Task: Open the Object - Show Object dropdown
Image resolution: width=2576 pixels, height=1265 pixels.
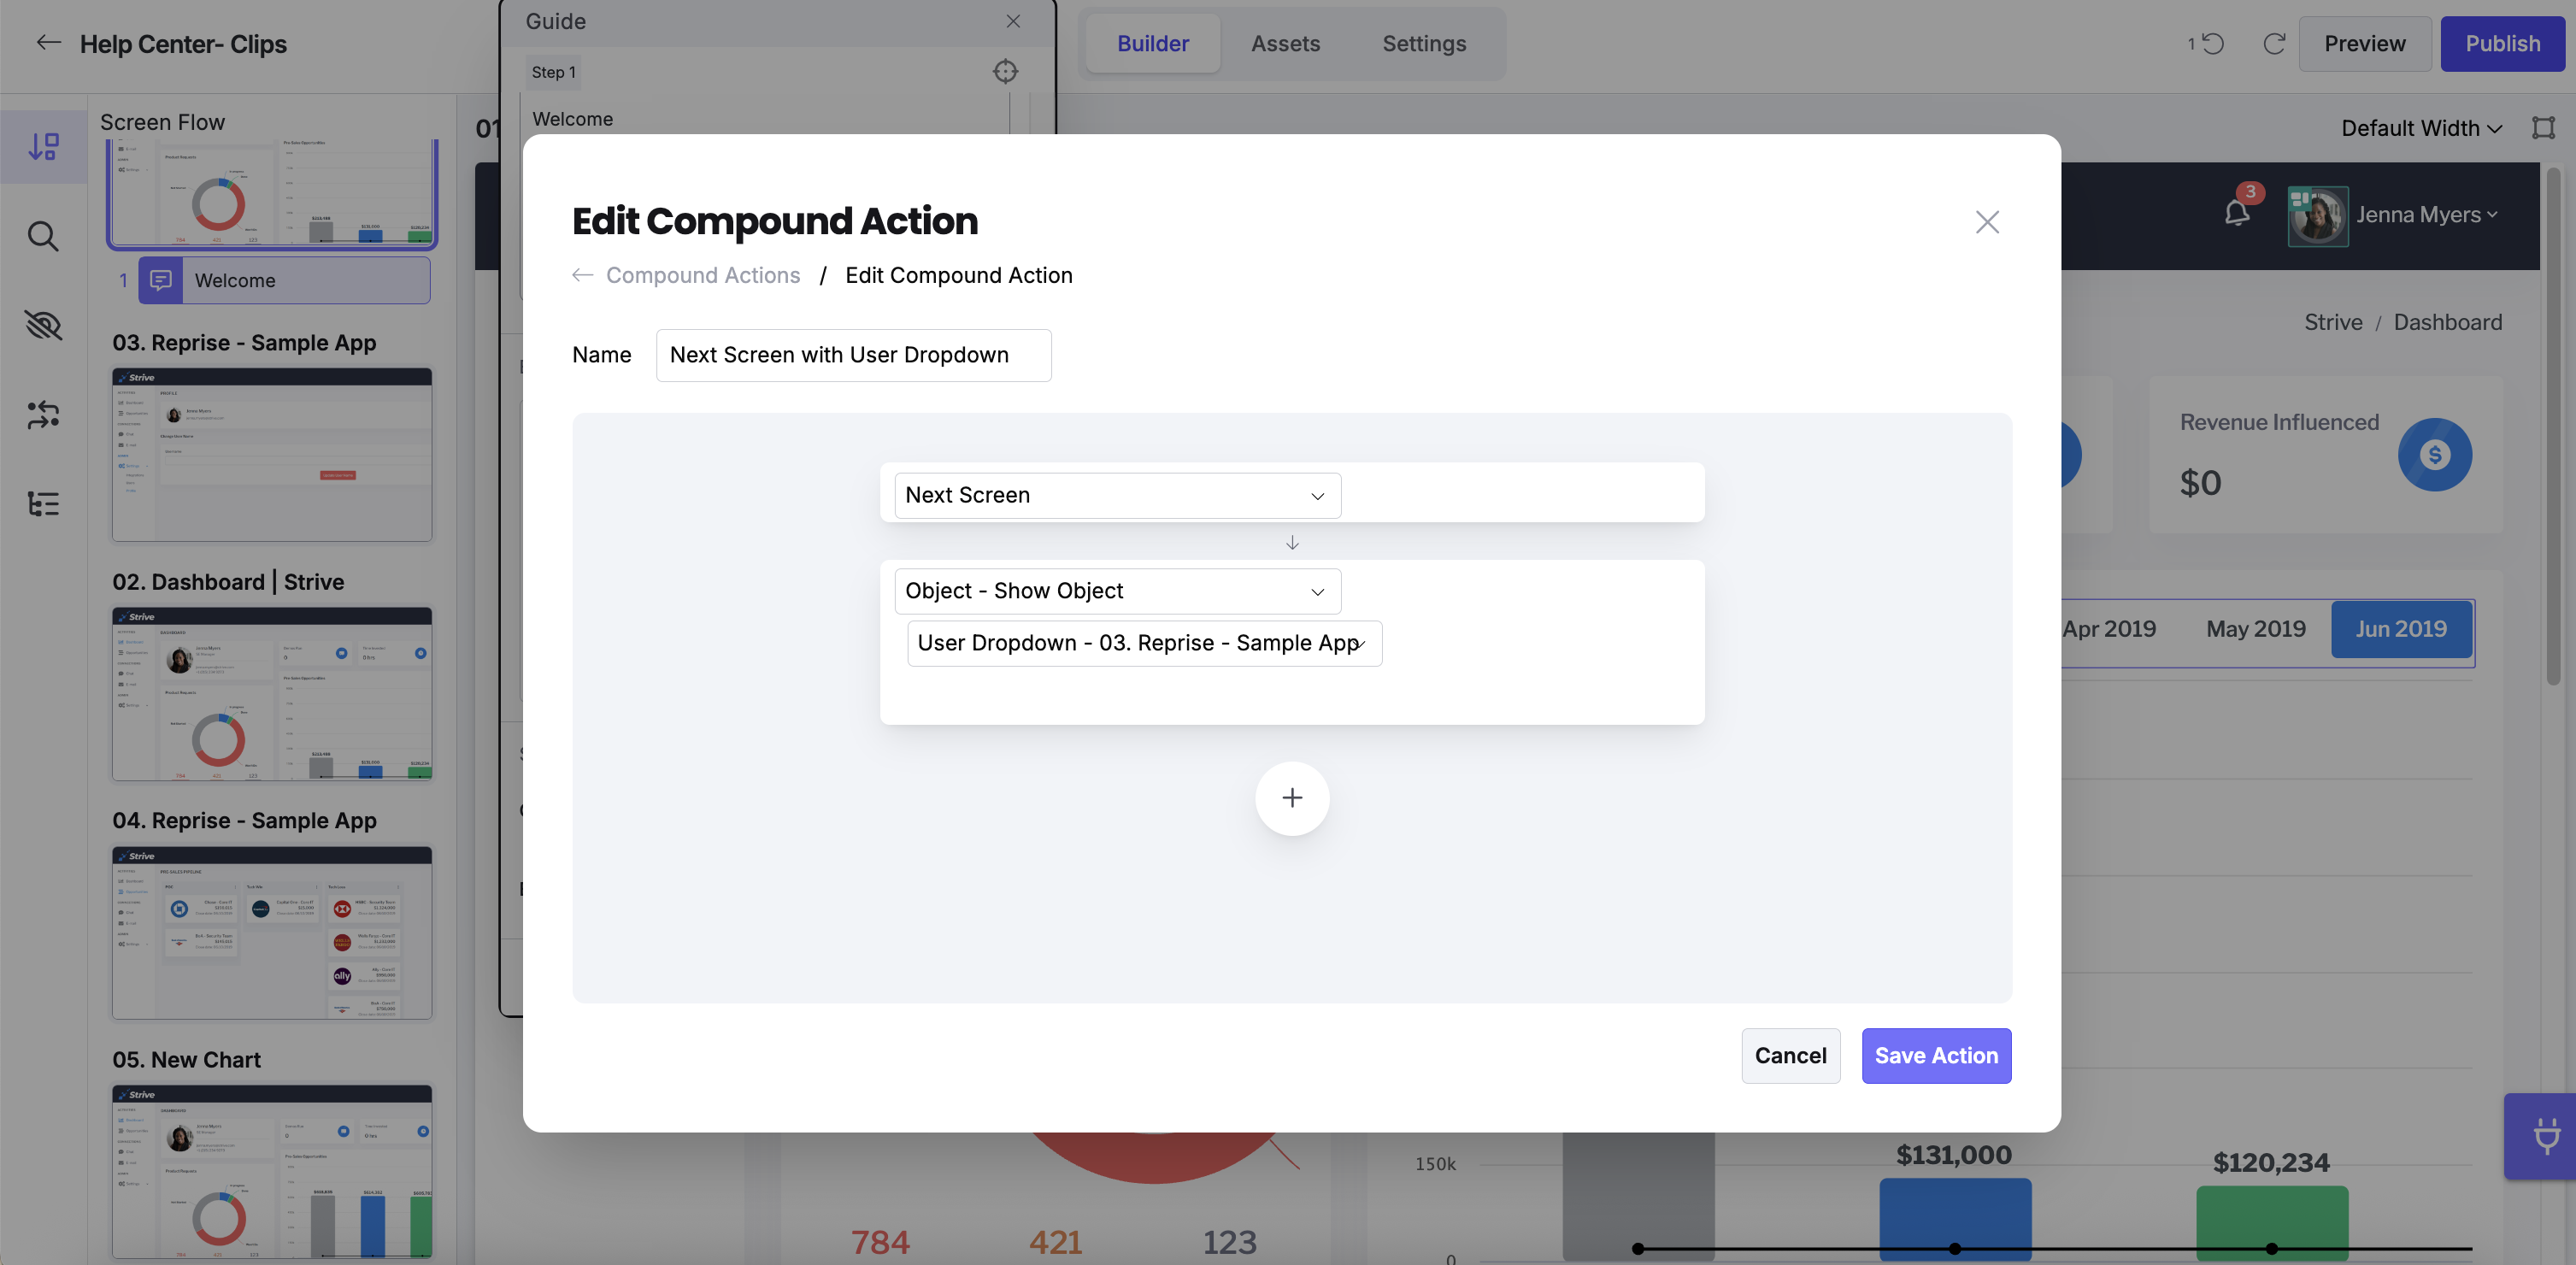Action: 1117,591
